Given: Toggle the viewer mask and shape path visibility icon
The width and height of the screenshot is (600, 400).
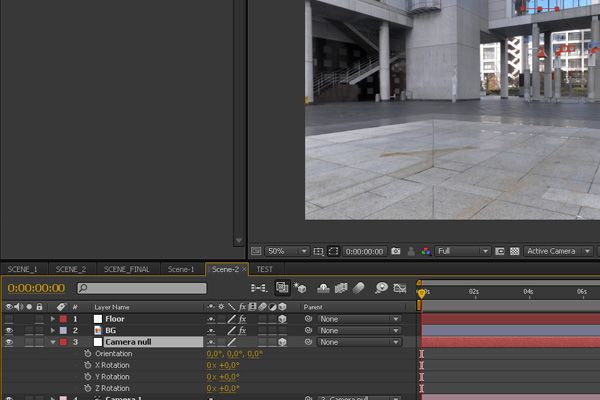Looking at the screenshot, I should click(333, 251).
